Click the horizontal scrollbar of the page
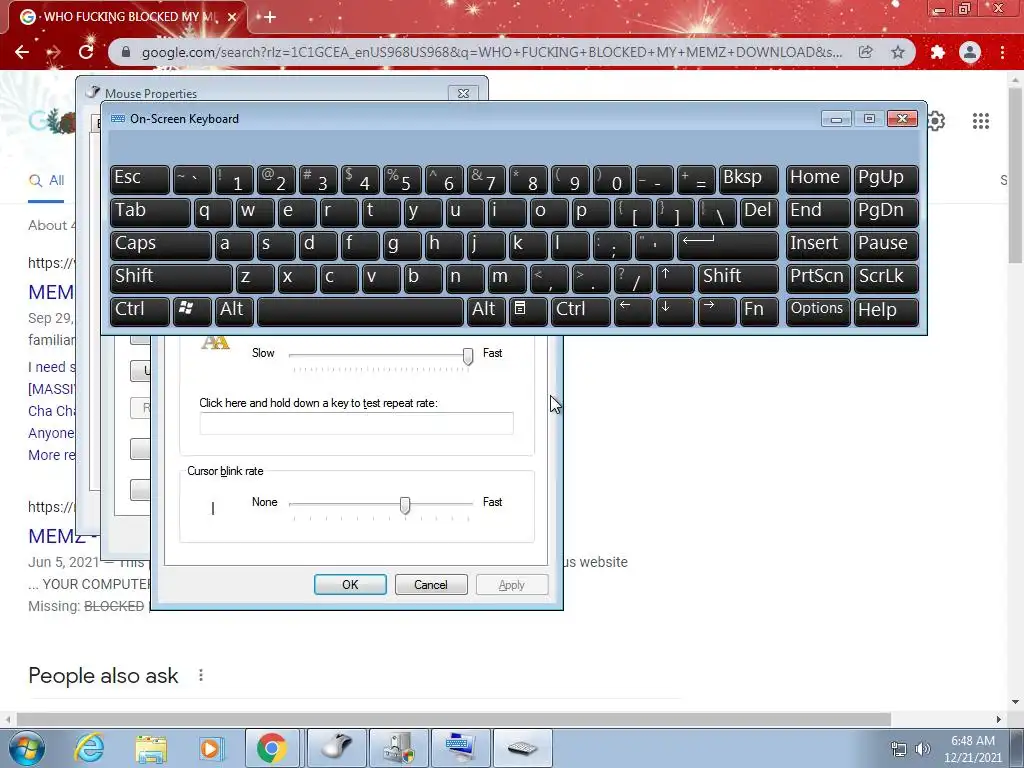 [453, 719]
